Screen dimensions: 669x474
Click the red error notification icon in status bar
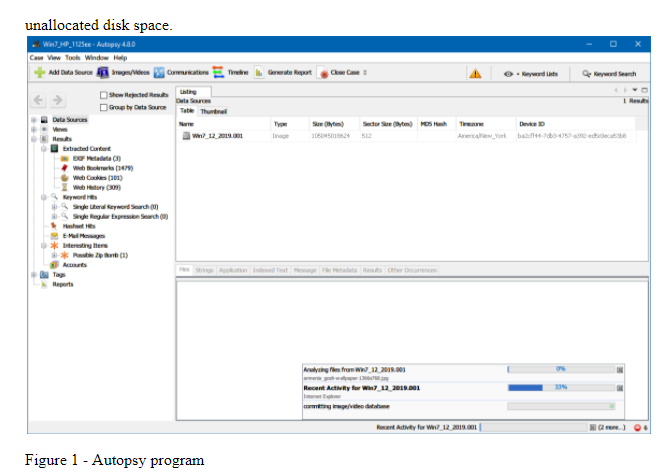pos(637,427)
